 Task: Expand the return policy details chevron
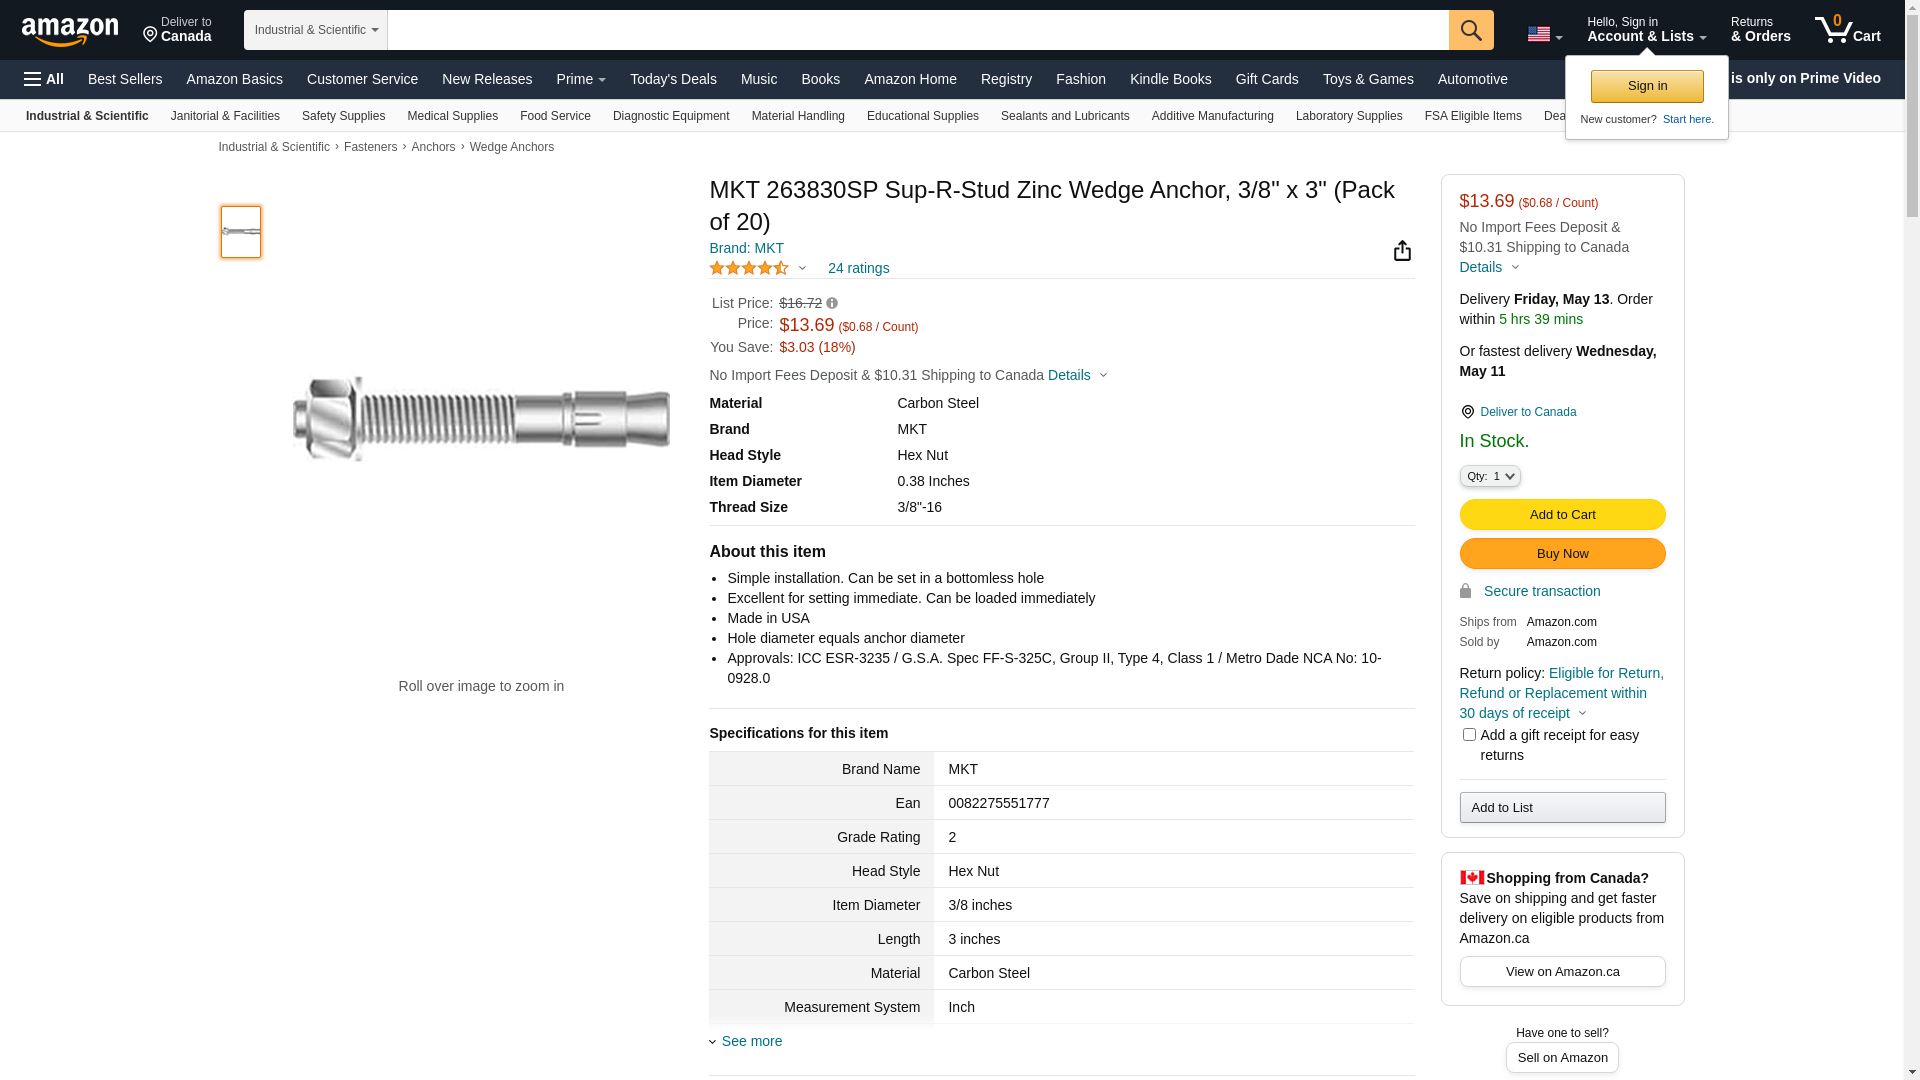[x=1582, y=714]
